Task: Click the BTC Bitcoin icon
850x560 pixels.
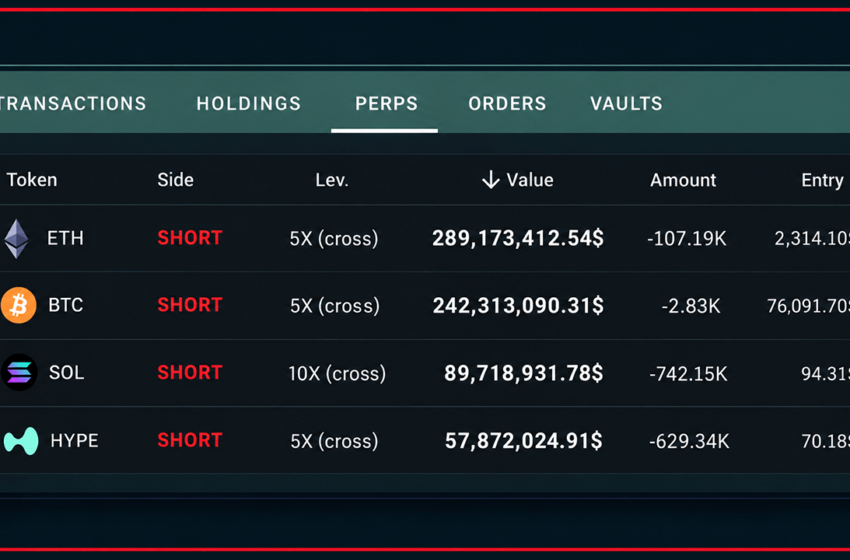Action: [18, 305]
